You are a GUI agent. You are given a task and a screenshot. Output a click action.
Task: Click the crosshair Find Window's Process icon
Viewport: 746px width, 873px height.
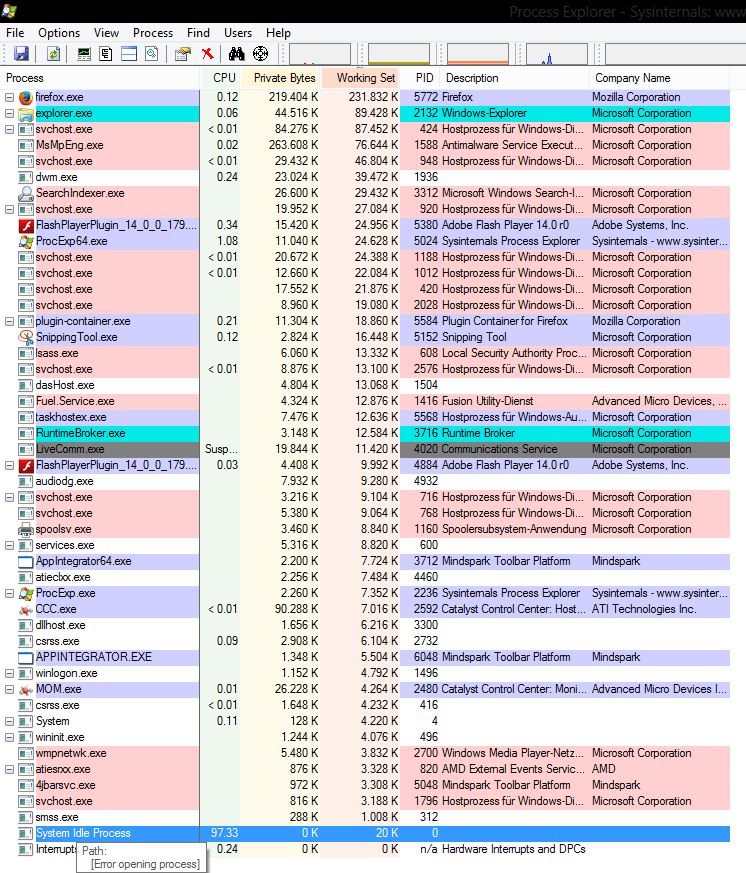(x=261, y=54)
